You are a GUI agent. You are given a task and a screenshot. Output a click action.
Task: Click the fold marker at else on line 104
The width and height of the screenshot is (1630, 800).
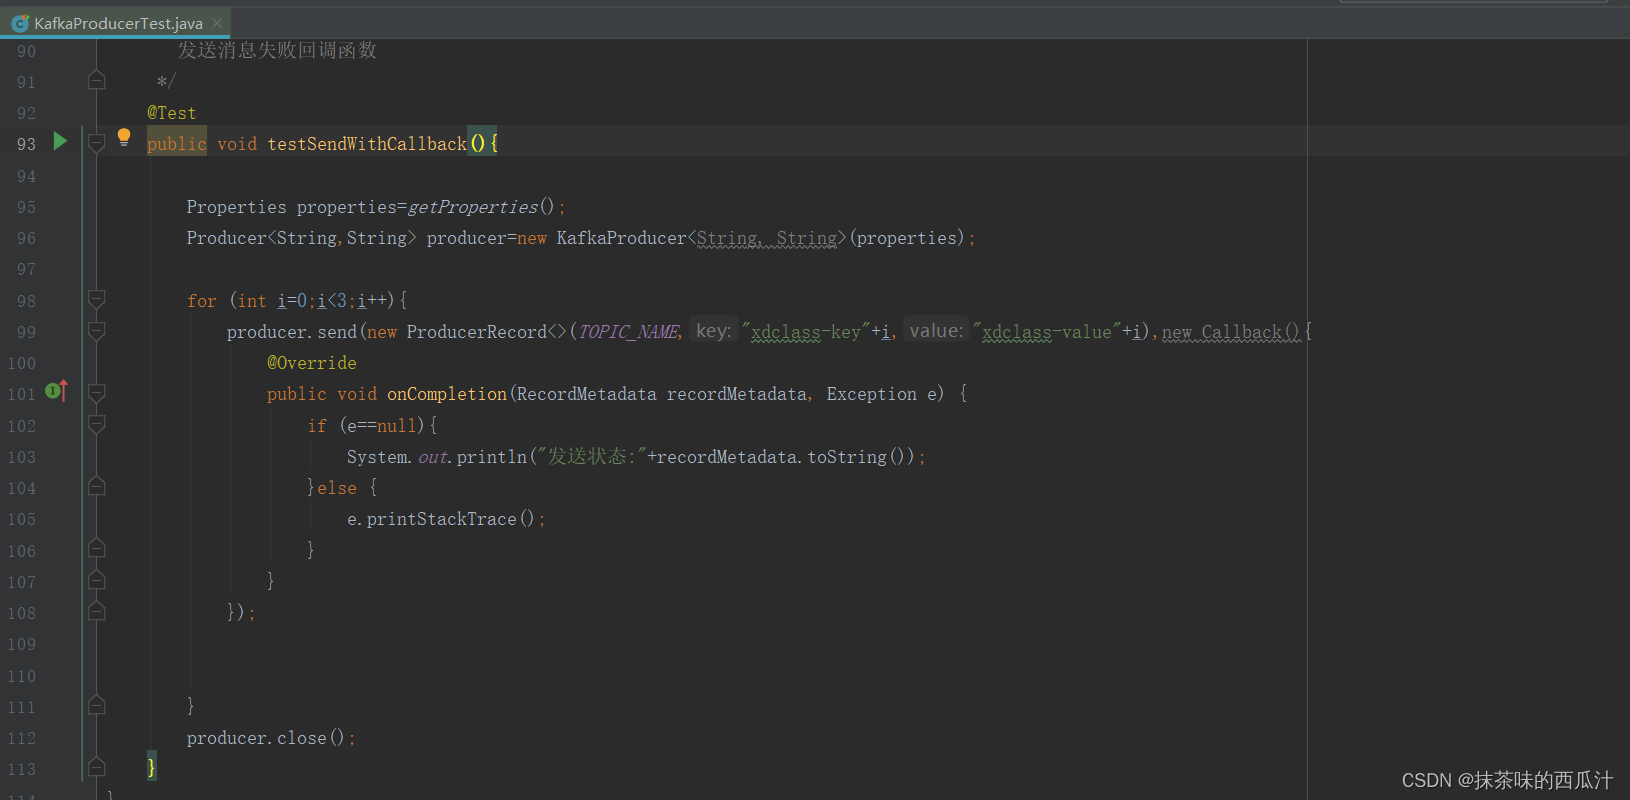(97, 487)
